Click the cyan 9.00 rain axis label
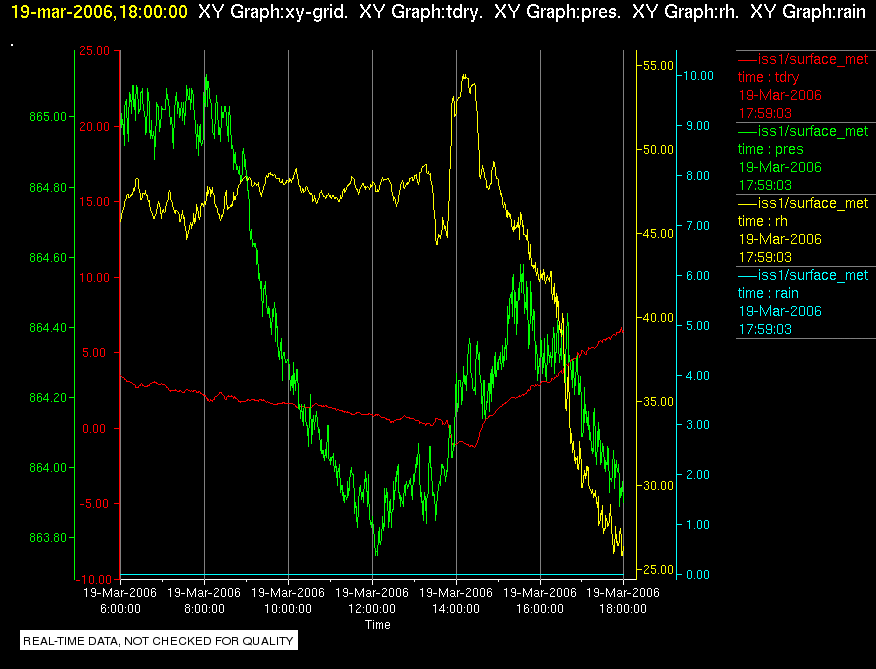Image resolution: width=876 pixels, height=669 pixels. pos(697,126)
